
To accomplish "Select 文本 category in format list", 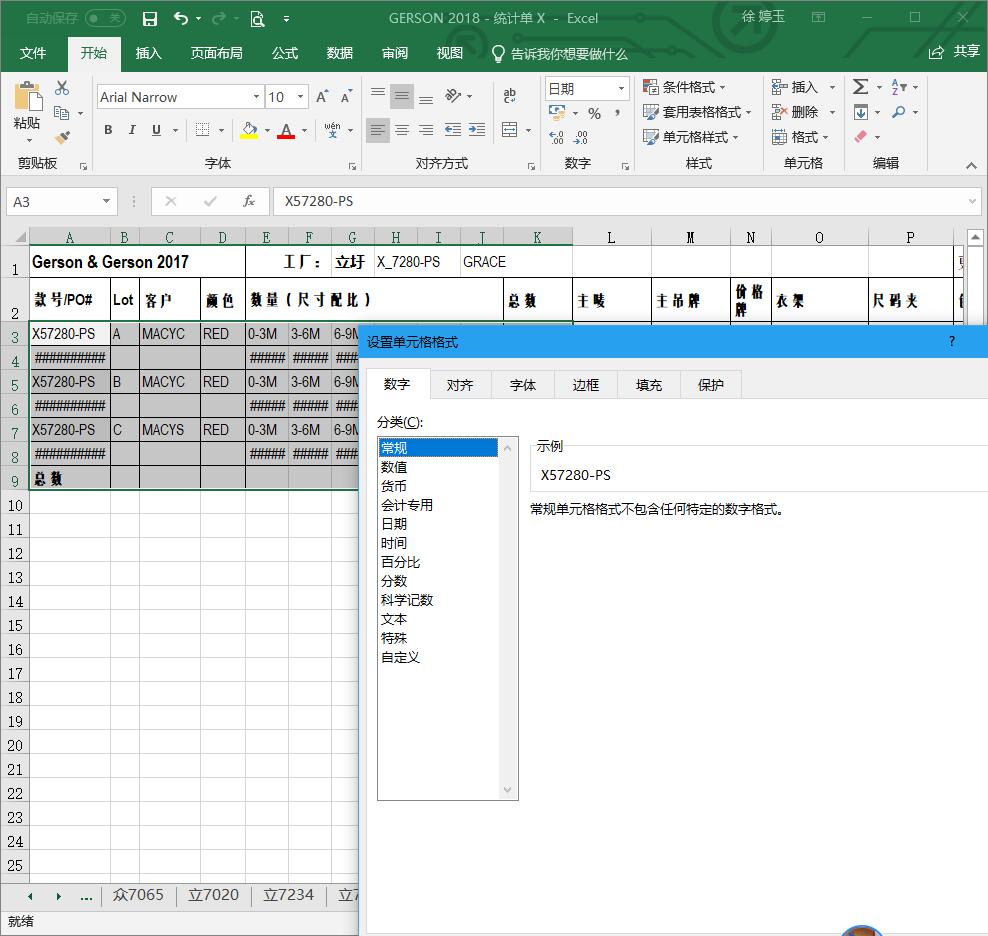I will point(394,619).
